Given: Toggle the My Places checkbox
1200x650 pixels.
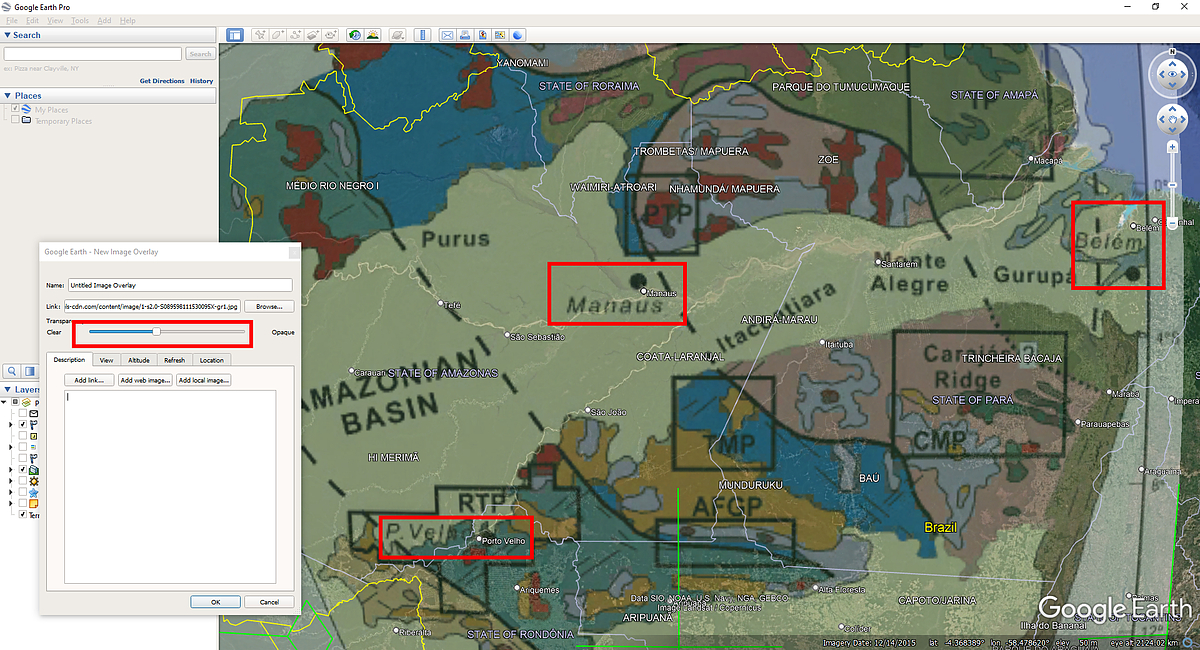Looking at the screenshot, I should pyautogui.click(x=15, y=109).
